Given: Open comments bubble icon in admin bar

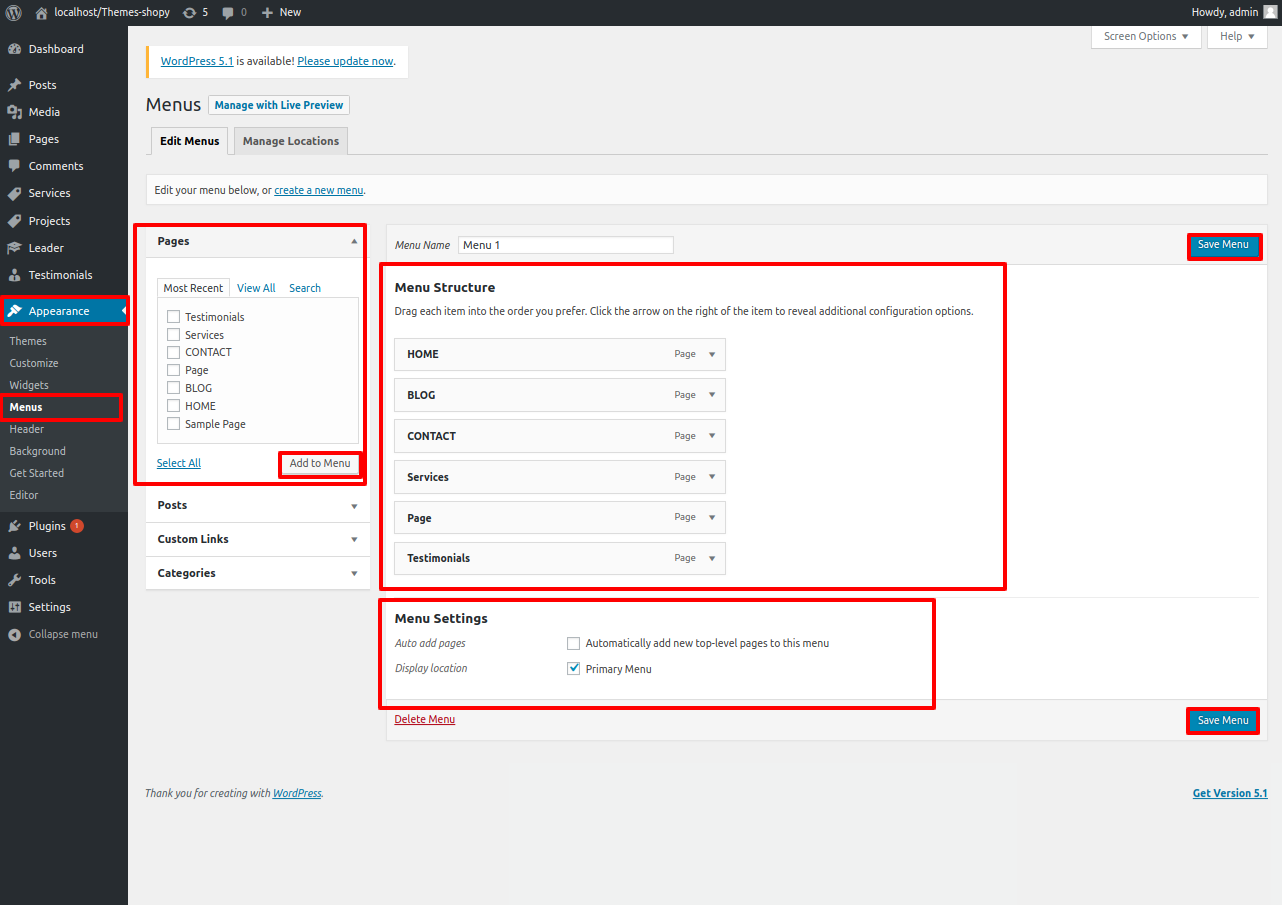Looking at the screenshot, I should click(229, 12).
